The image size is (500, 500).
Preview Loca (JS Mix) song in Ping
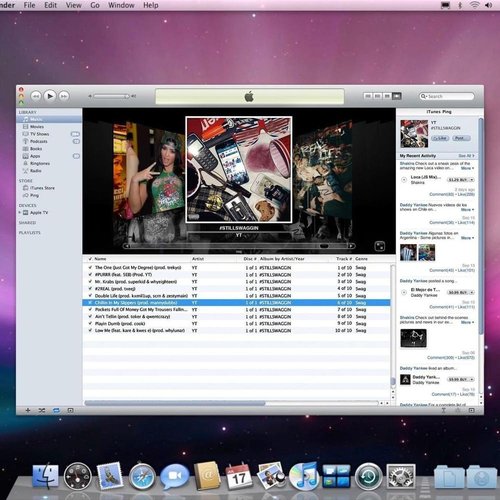404,180
